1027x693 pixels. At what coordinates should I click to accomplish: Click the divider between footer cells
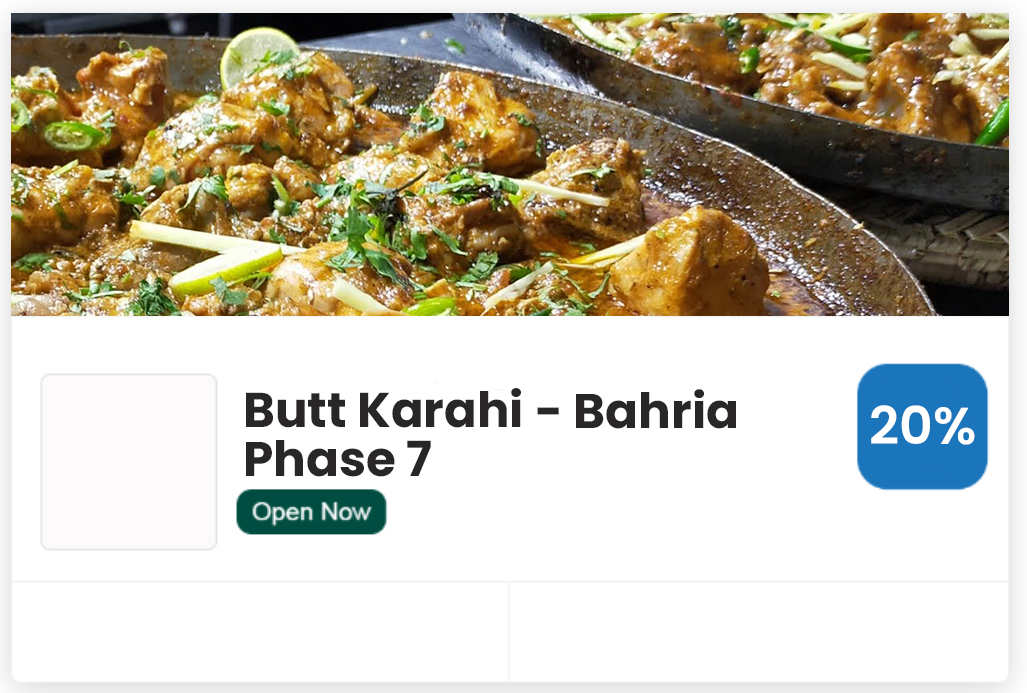[x=509, y=631]
